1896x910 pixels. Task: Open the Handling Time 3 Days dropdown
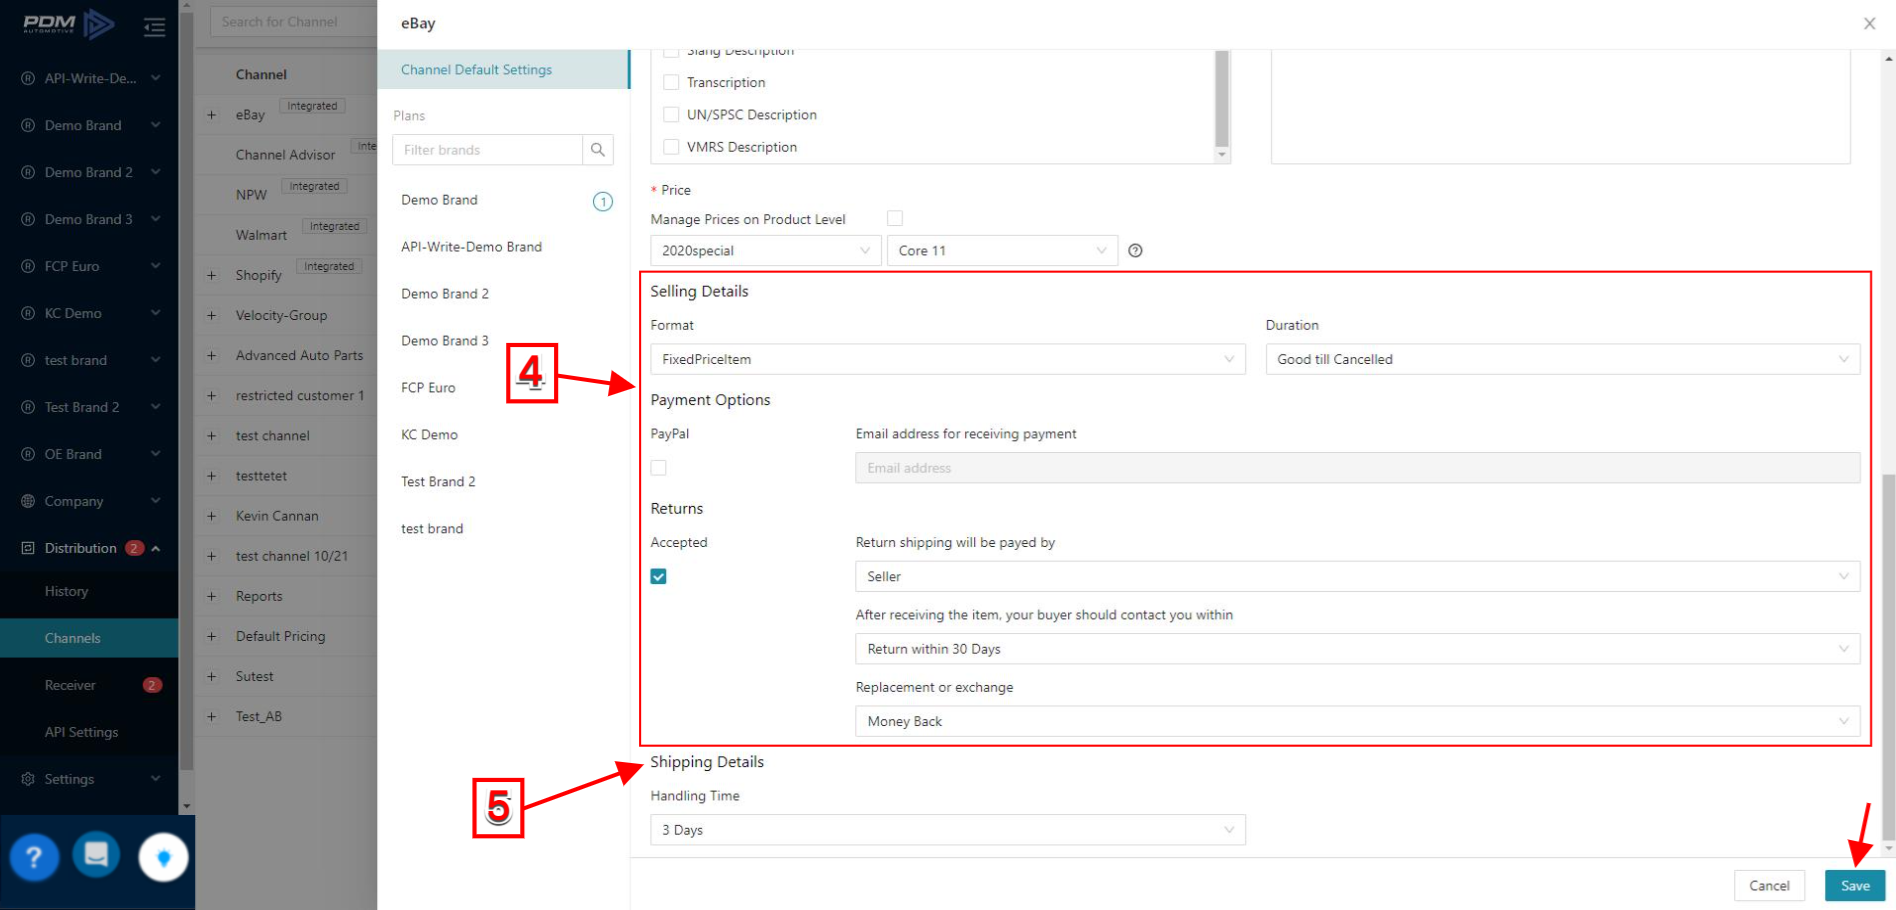coord(948,830)
